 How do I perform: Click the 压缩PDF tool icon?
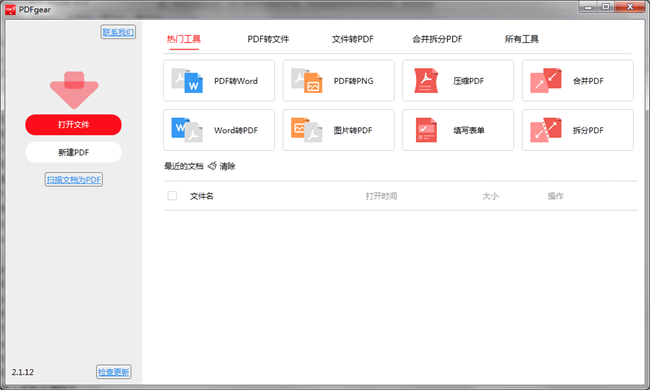coord(426,80)
